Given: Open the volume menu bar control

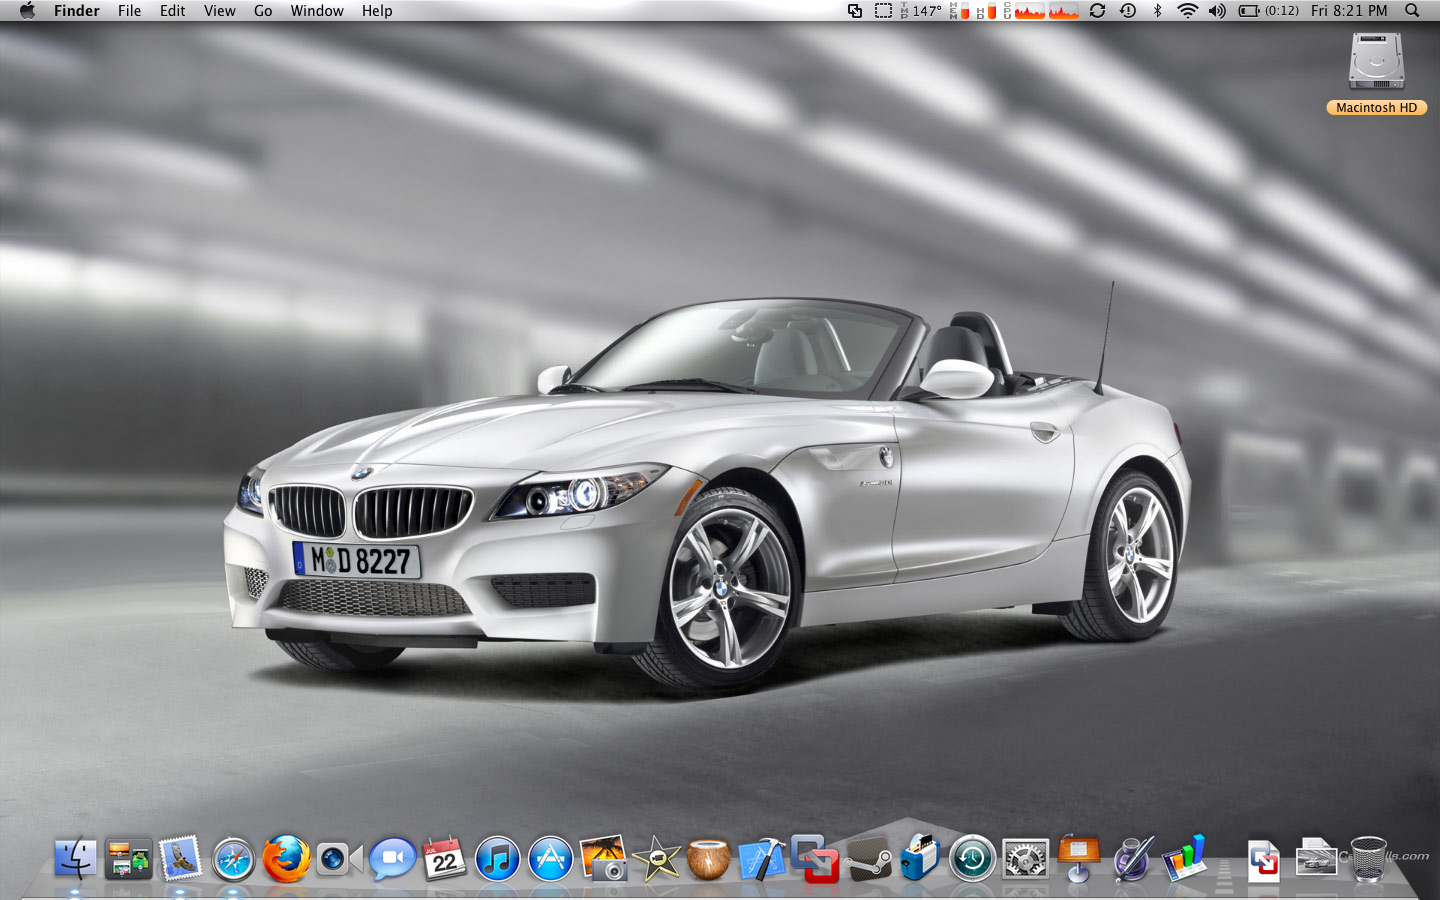Looking at the screenshot, I should pyautogui.click(x=1217, y=11).
